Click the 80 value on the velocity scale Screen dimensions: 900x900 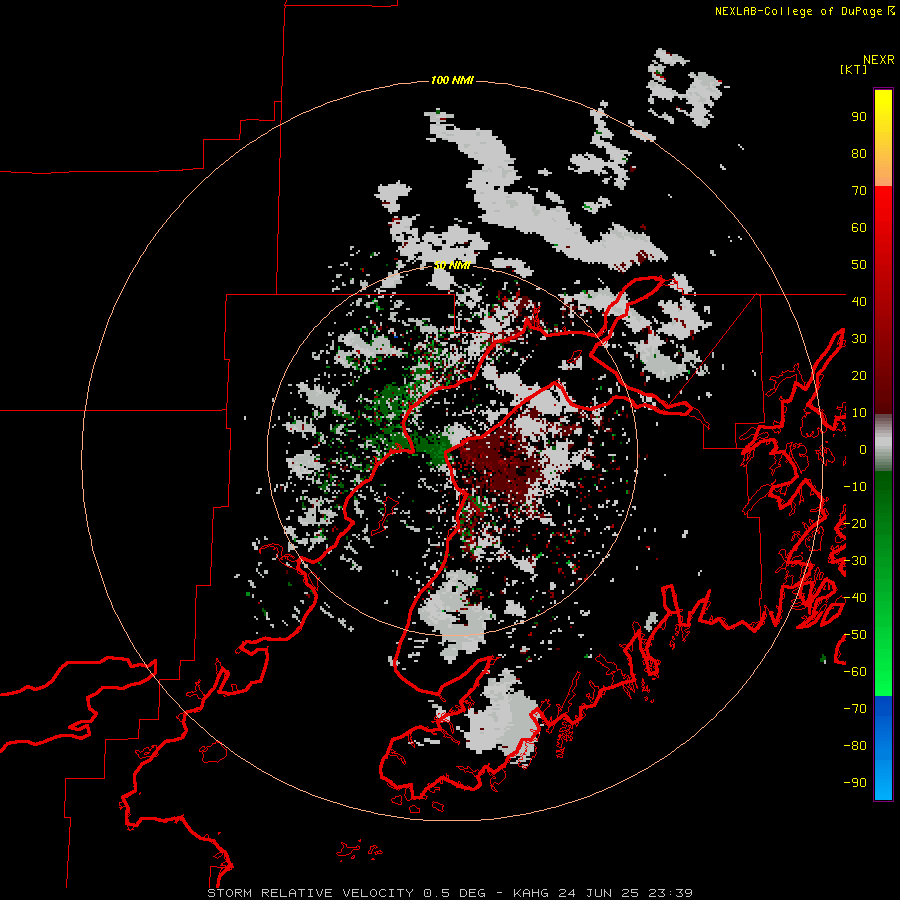coord(859,153)
